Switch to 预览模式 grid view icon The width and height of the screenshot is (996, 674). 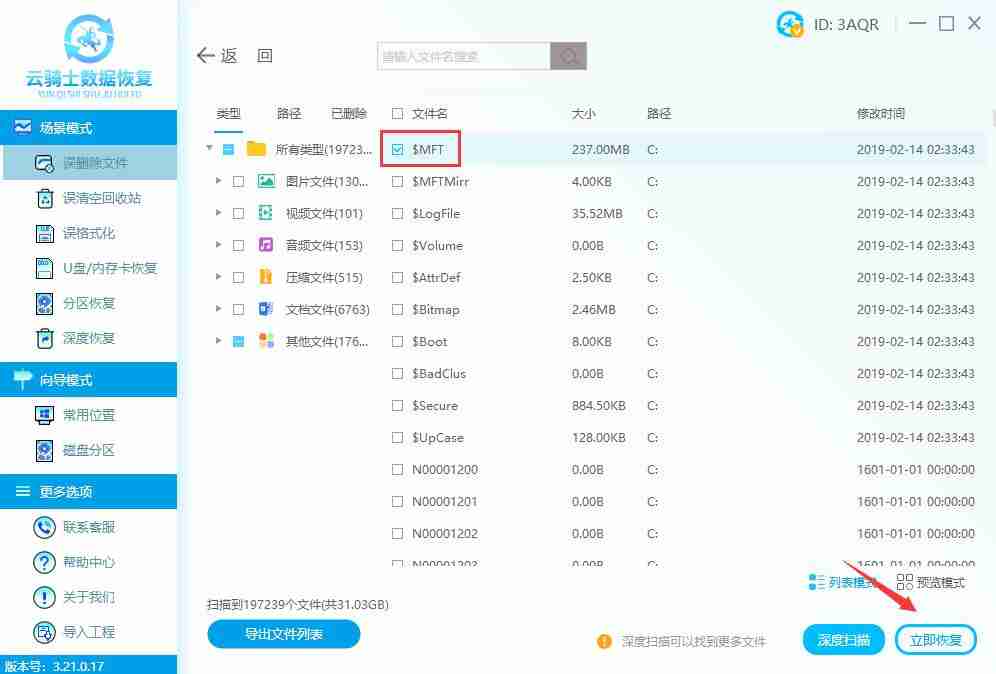pos(905,582)
